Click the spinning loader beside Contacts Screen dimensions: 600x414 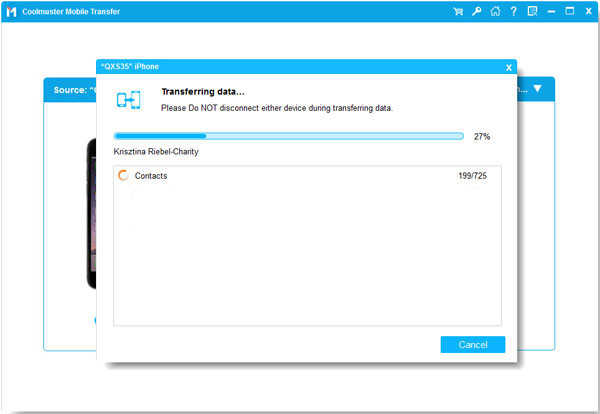coord(123,176)
